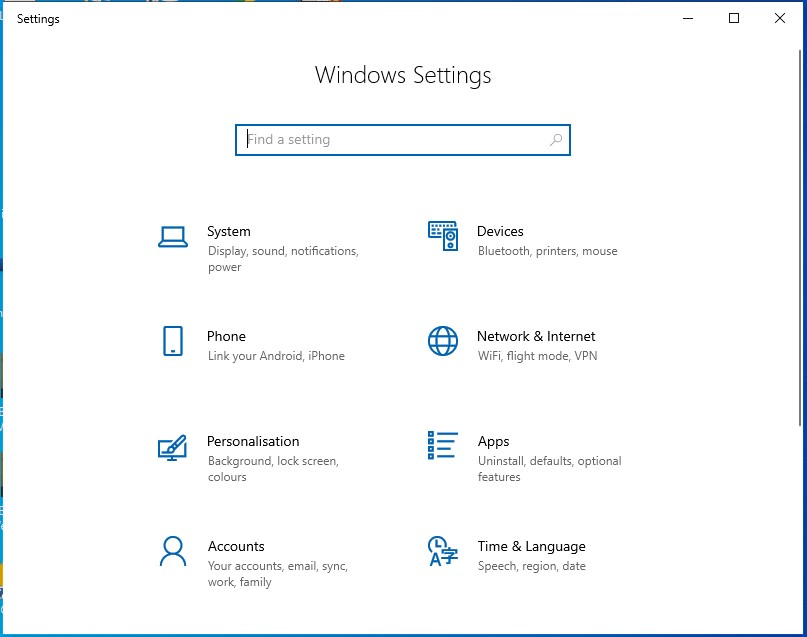Screen dimensions: 807x637
Task: Click 'Bluetooth, printers, mouse' description
Action: [x=548, y=251]
